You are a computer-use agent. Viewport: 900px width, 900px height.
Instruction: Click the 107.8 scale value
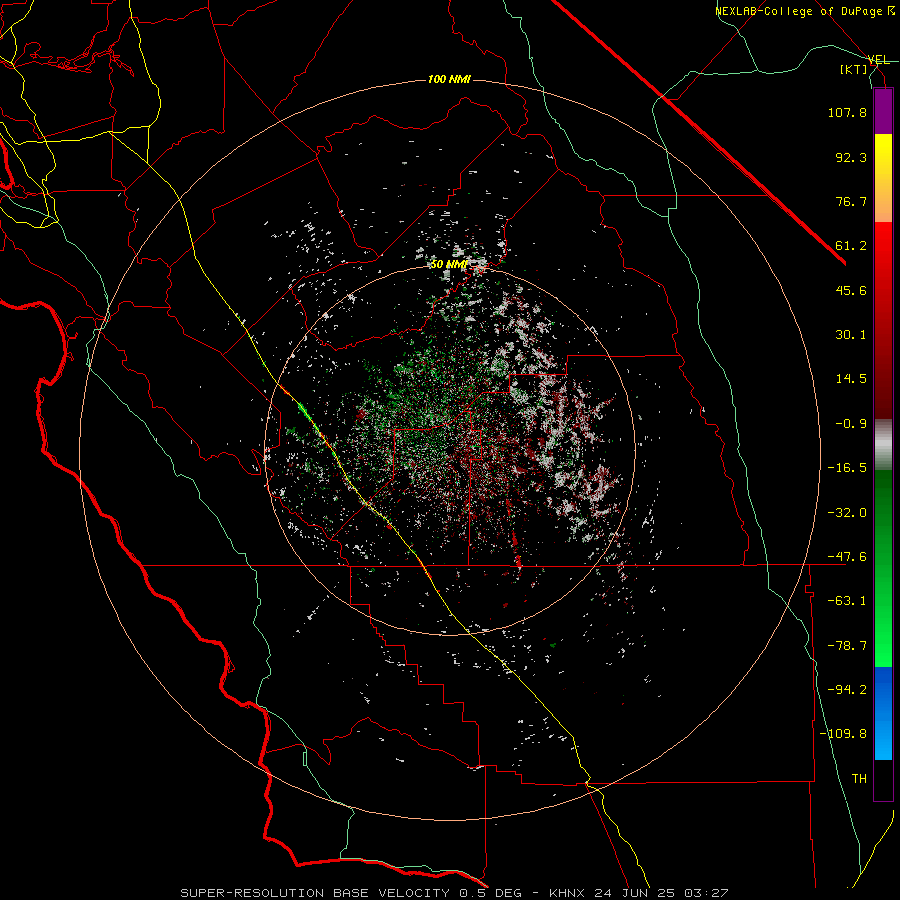click(847, 112)
